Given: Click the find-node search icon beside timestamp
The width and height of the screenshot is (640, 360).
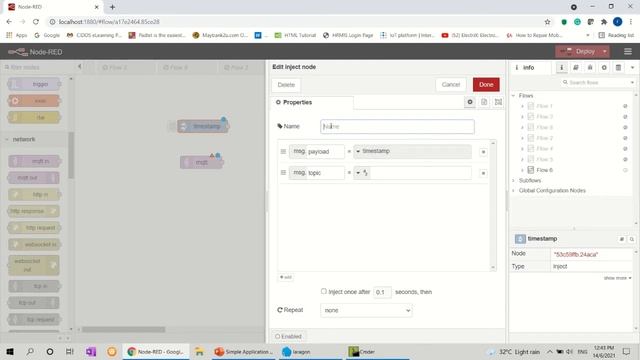Looking at the screenshot, I should (x=631, y=239).
